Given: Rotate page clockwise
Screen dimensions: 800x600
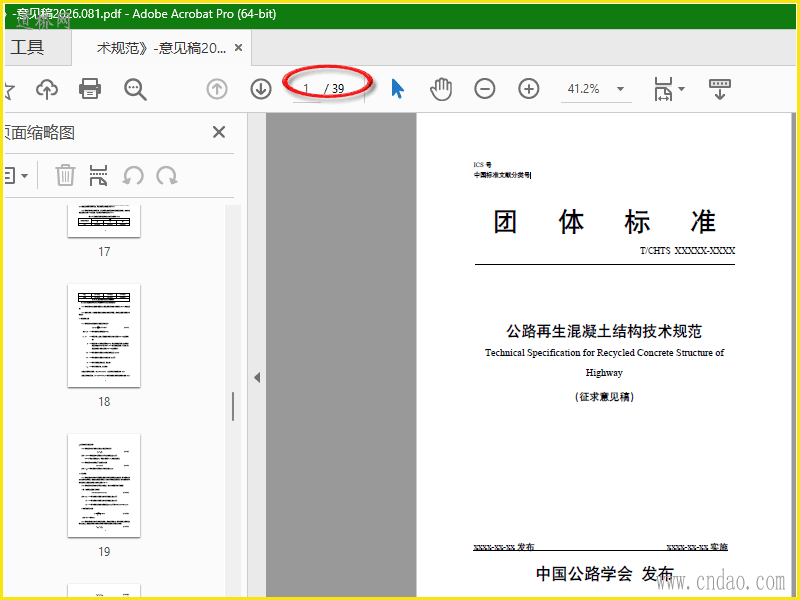Looking at the screenshot, I should click(x=167, y=176).
